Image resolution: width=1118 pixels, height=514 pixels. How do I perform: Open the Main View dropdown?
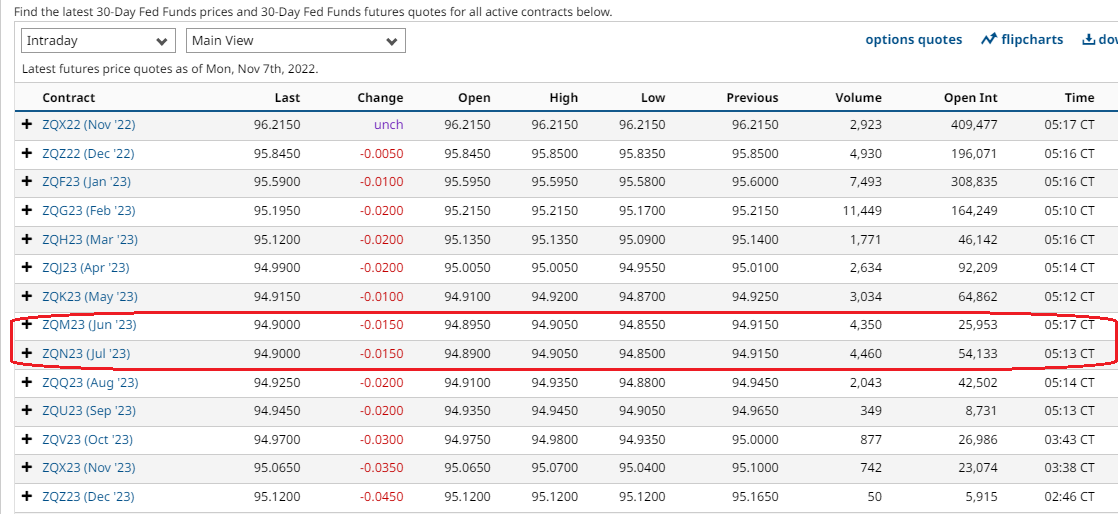(x=295, y=41)
